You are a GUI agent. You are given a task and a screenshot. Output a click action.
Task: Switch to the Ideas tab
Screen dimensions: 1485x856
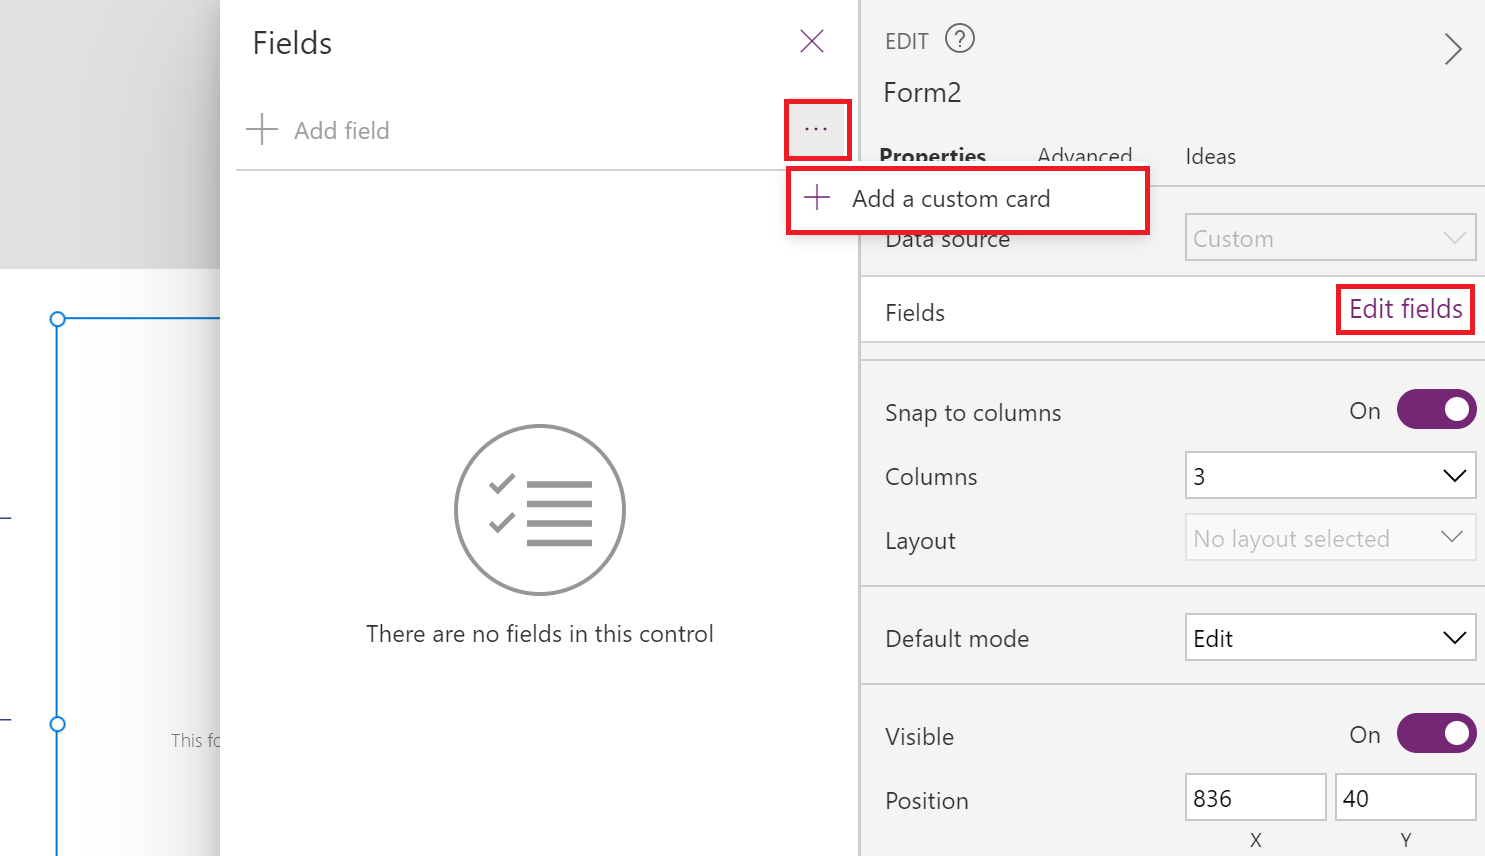pos(1211,156)
